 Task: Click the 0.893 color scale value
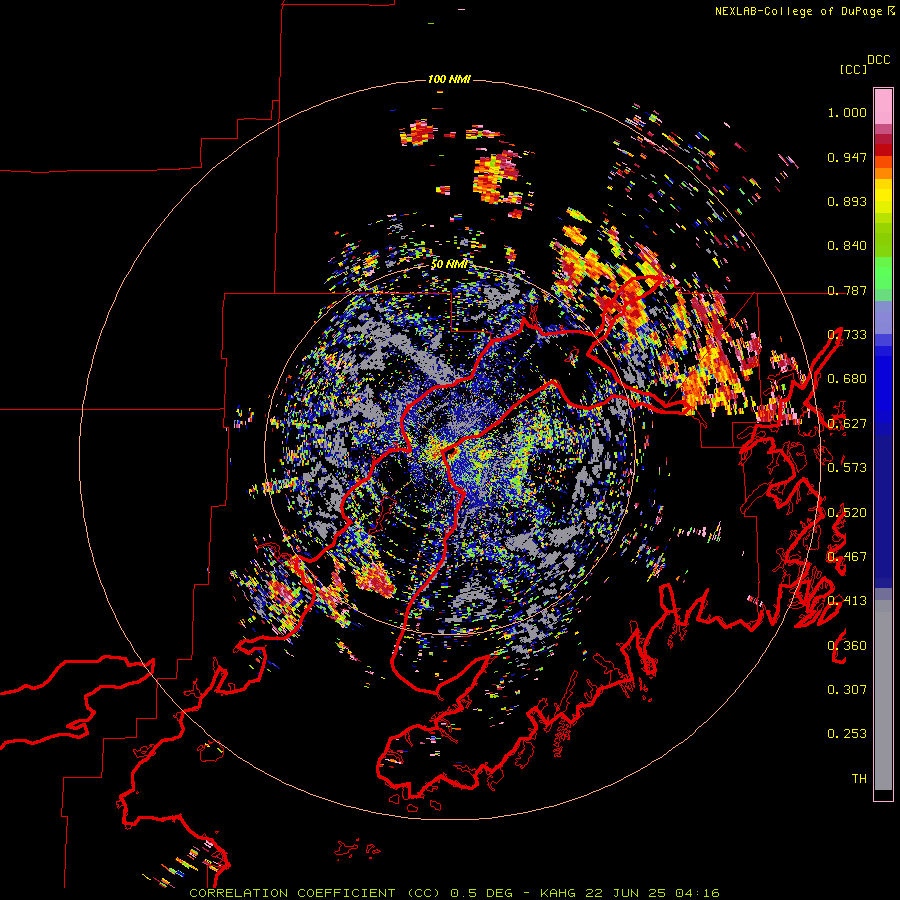point(847,201)
